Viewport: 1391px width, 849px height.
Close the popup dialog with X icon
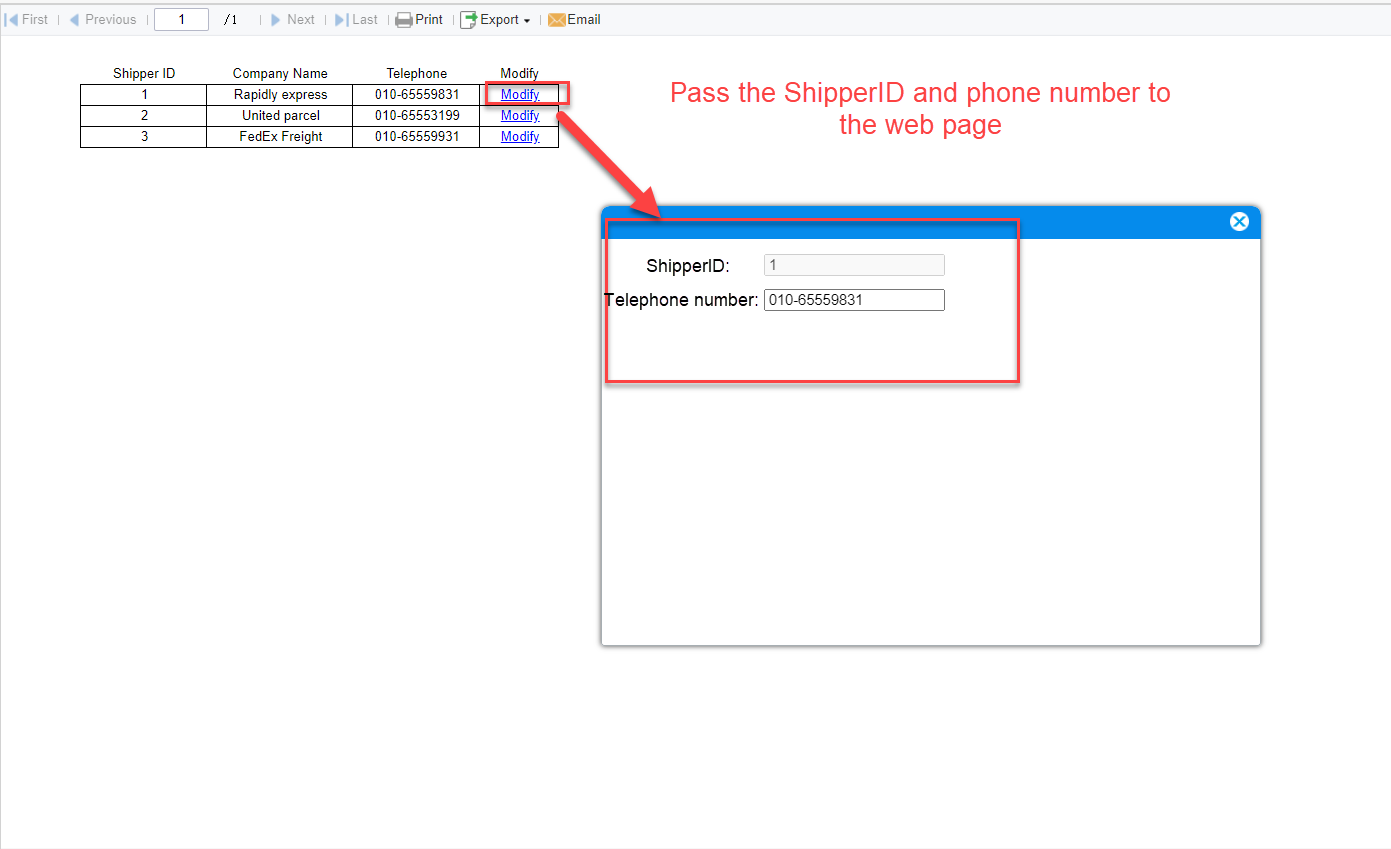1239,221
